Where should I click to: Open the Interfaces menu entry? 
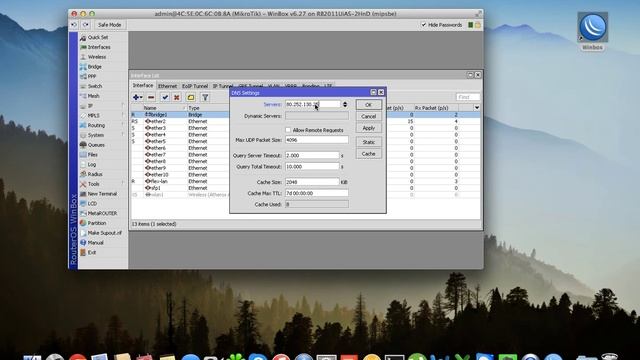99,47
